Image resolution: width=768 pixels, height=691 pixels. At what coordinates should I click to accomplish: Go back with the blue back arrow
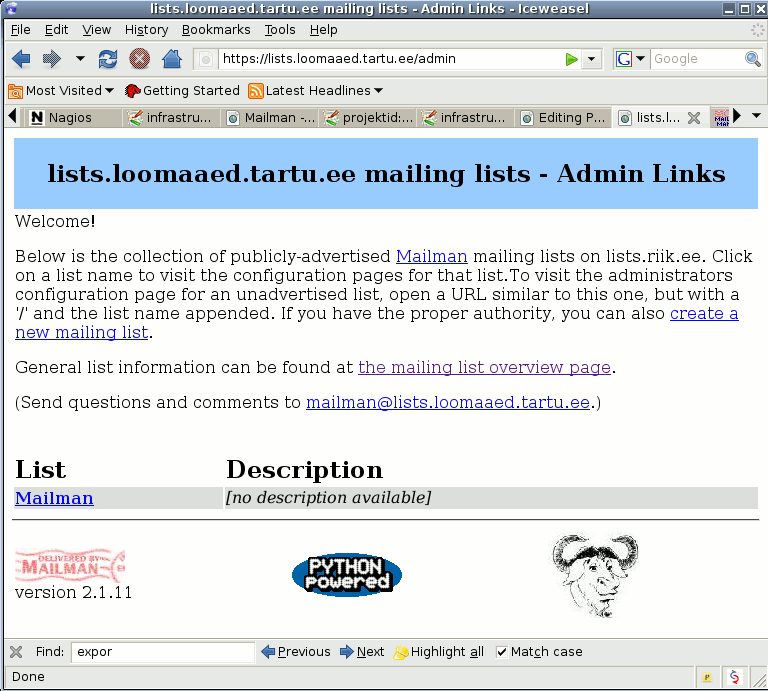(21, 59)
